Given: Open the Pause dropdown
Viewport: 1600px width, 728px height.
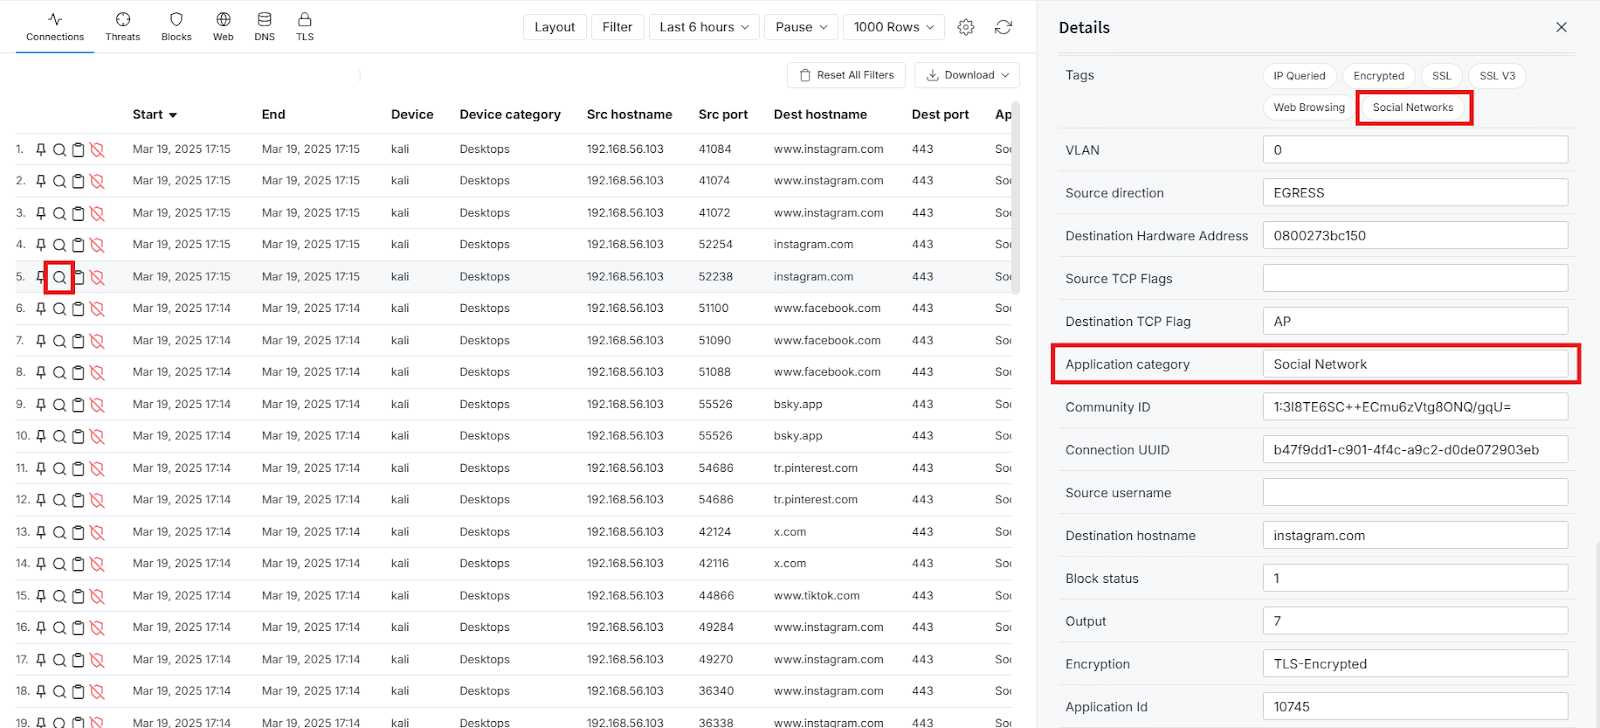Looking at the screenshot, I should [801, 27].
